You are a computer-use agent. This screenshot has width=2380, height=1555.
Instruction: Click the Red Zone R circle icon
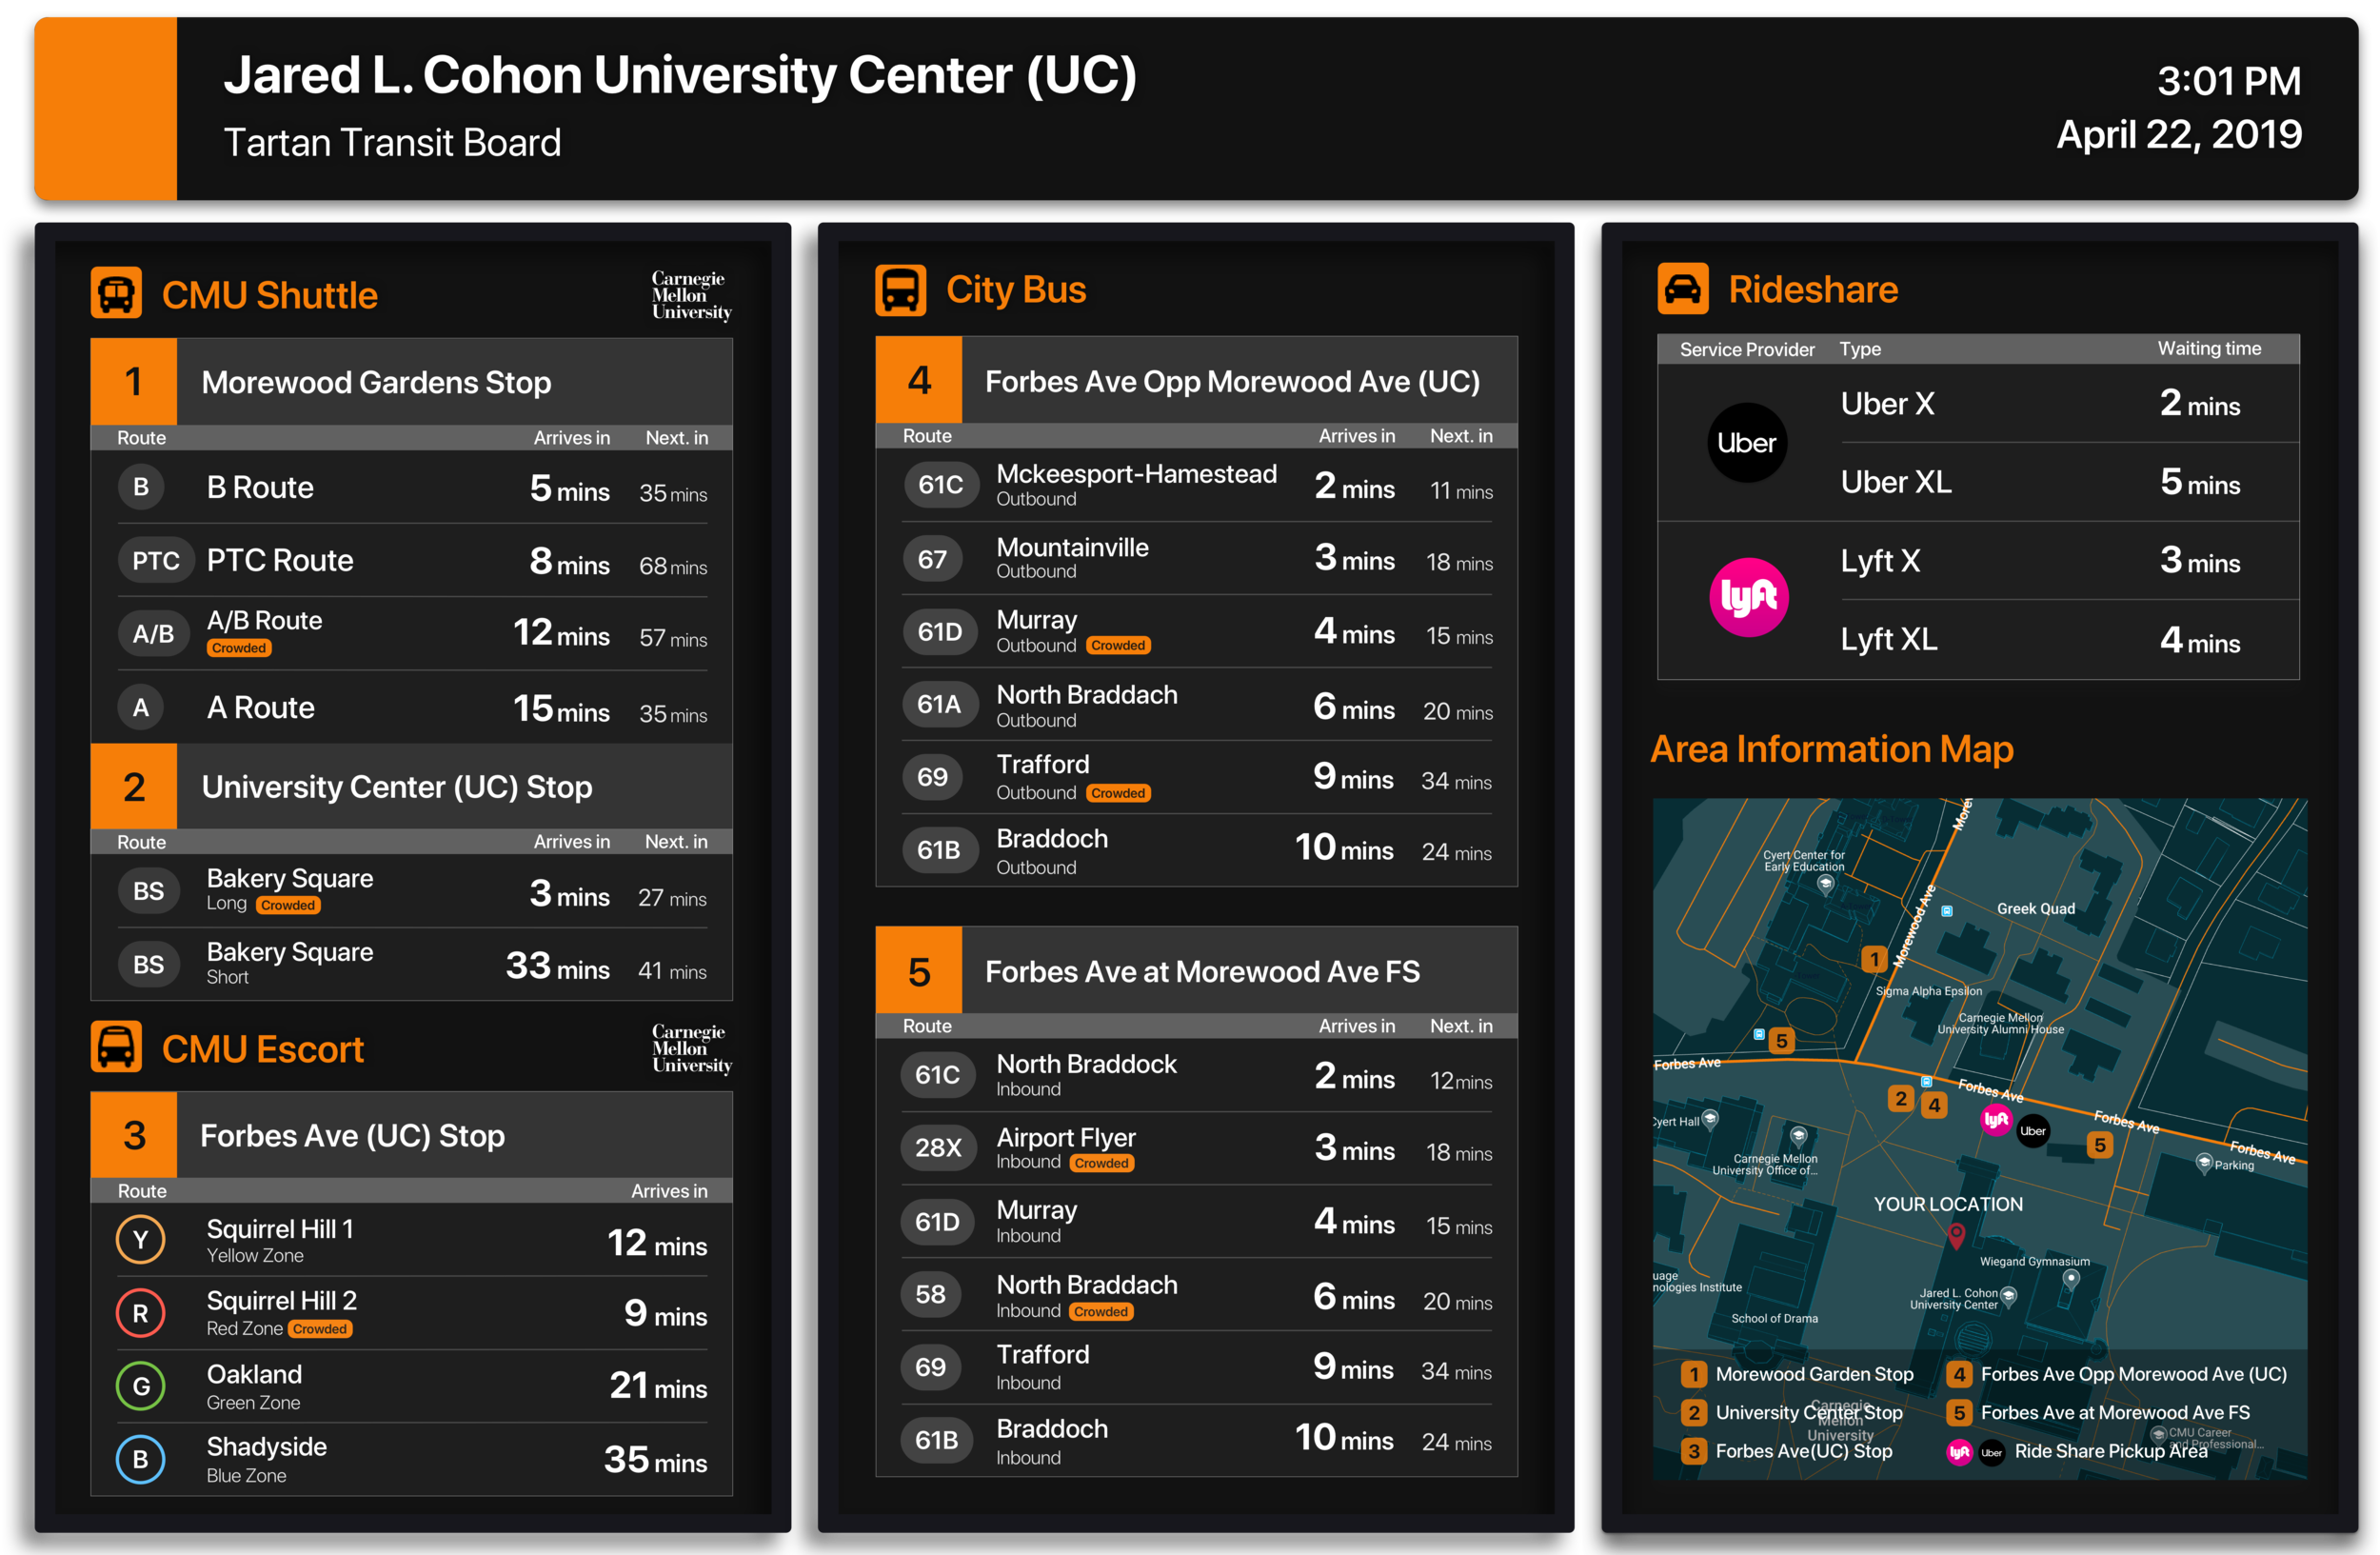point(141,1313)
